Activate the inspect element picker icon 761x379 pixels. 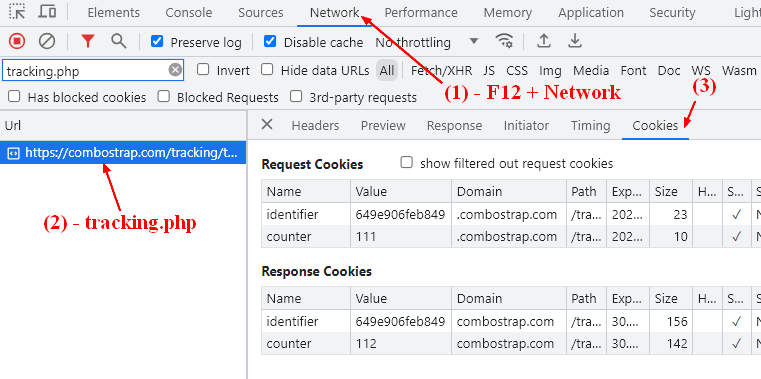(17, 12)
